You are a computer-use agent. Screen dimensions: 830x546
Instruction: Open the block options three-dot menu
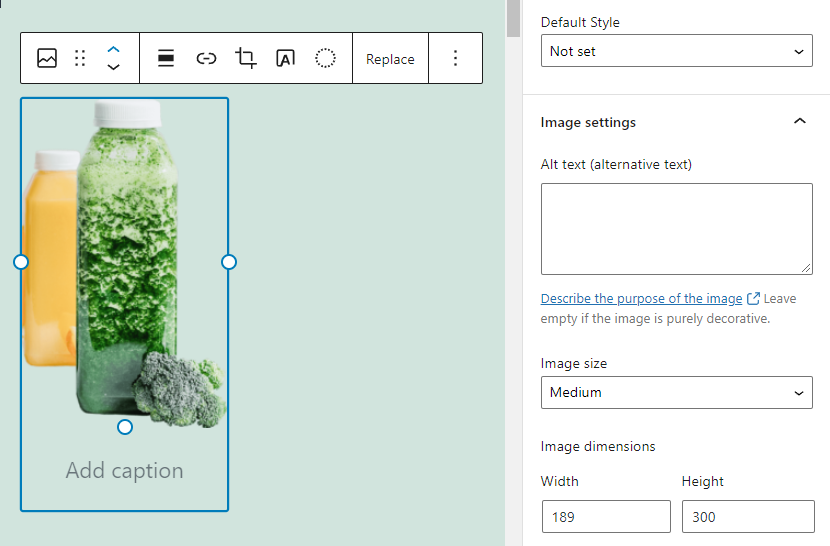coord(455,58)
